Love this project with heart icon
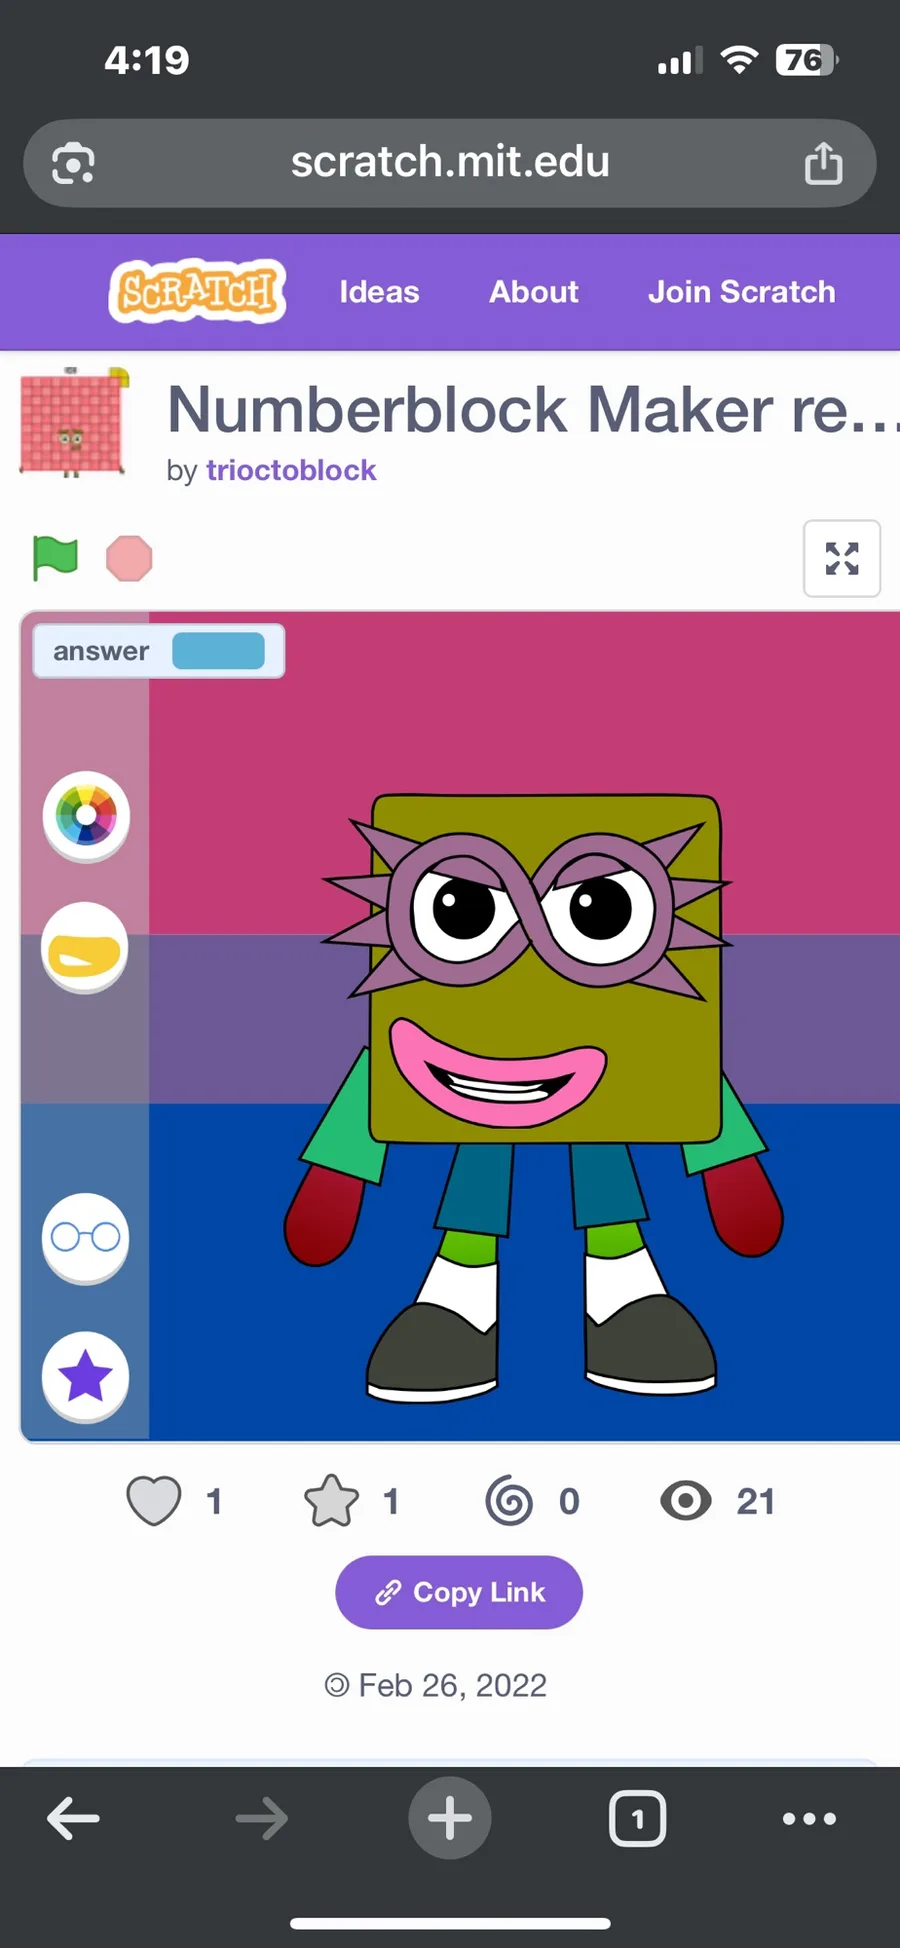Image resolution: width=900 pixels, height=1948 pixels. pos(154,1501)
